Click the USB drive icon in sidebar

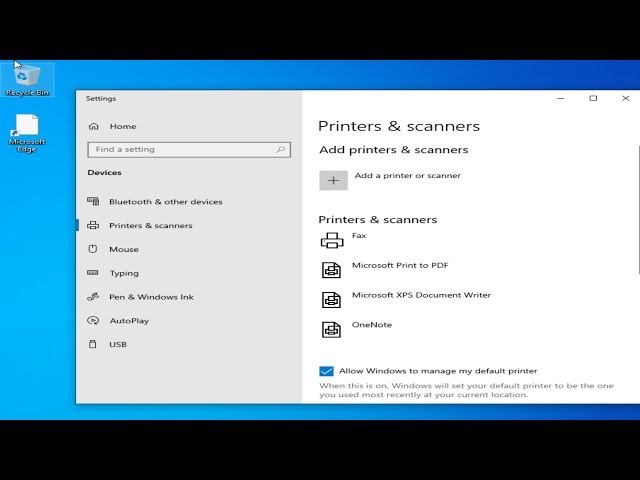click(93, 344)
